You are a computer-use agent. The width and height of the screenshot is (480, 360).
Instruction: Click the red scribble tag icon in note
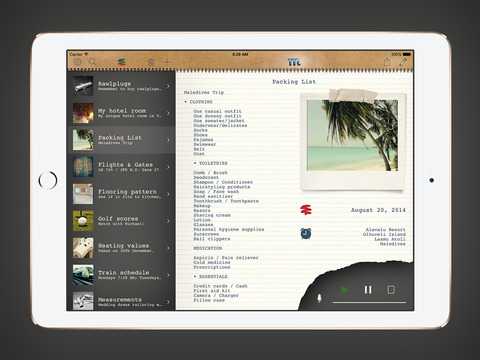point(306,210)
